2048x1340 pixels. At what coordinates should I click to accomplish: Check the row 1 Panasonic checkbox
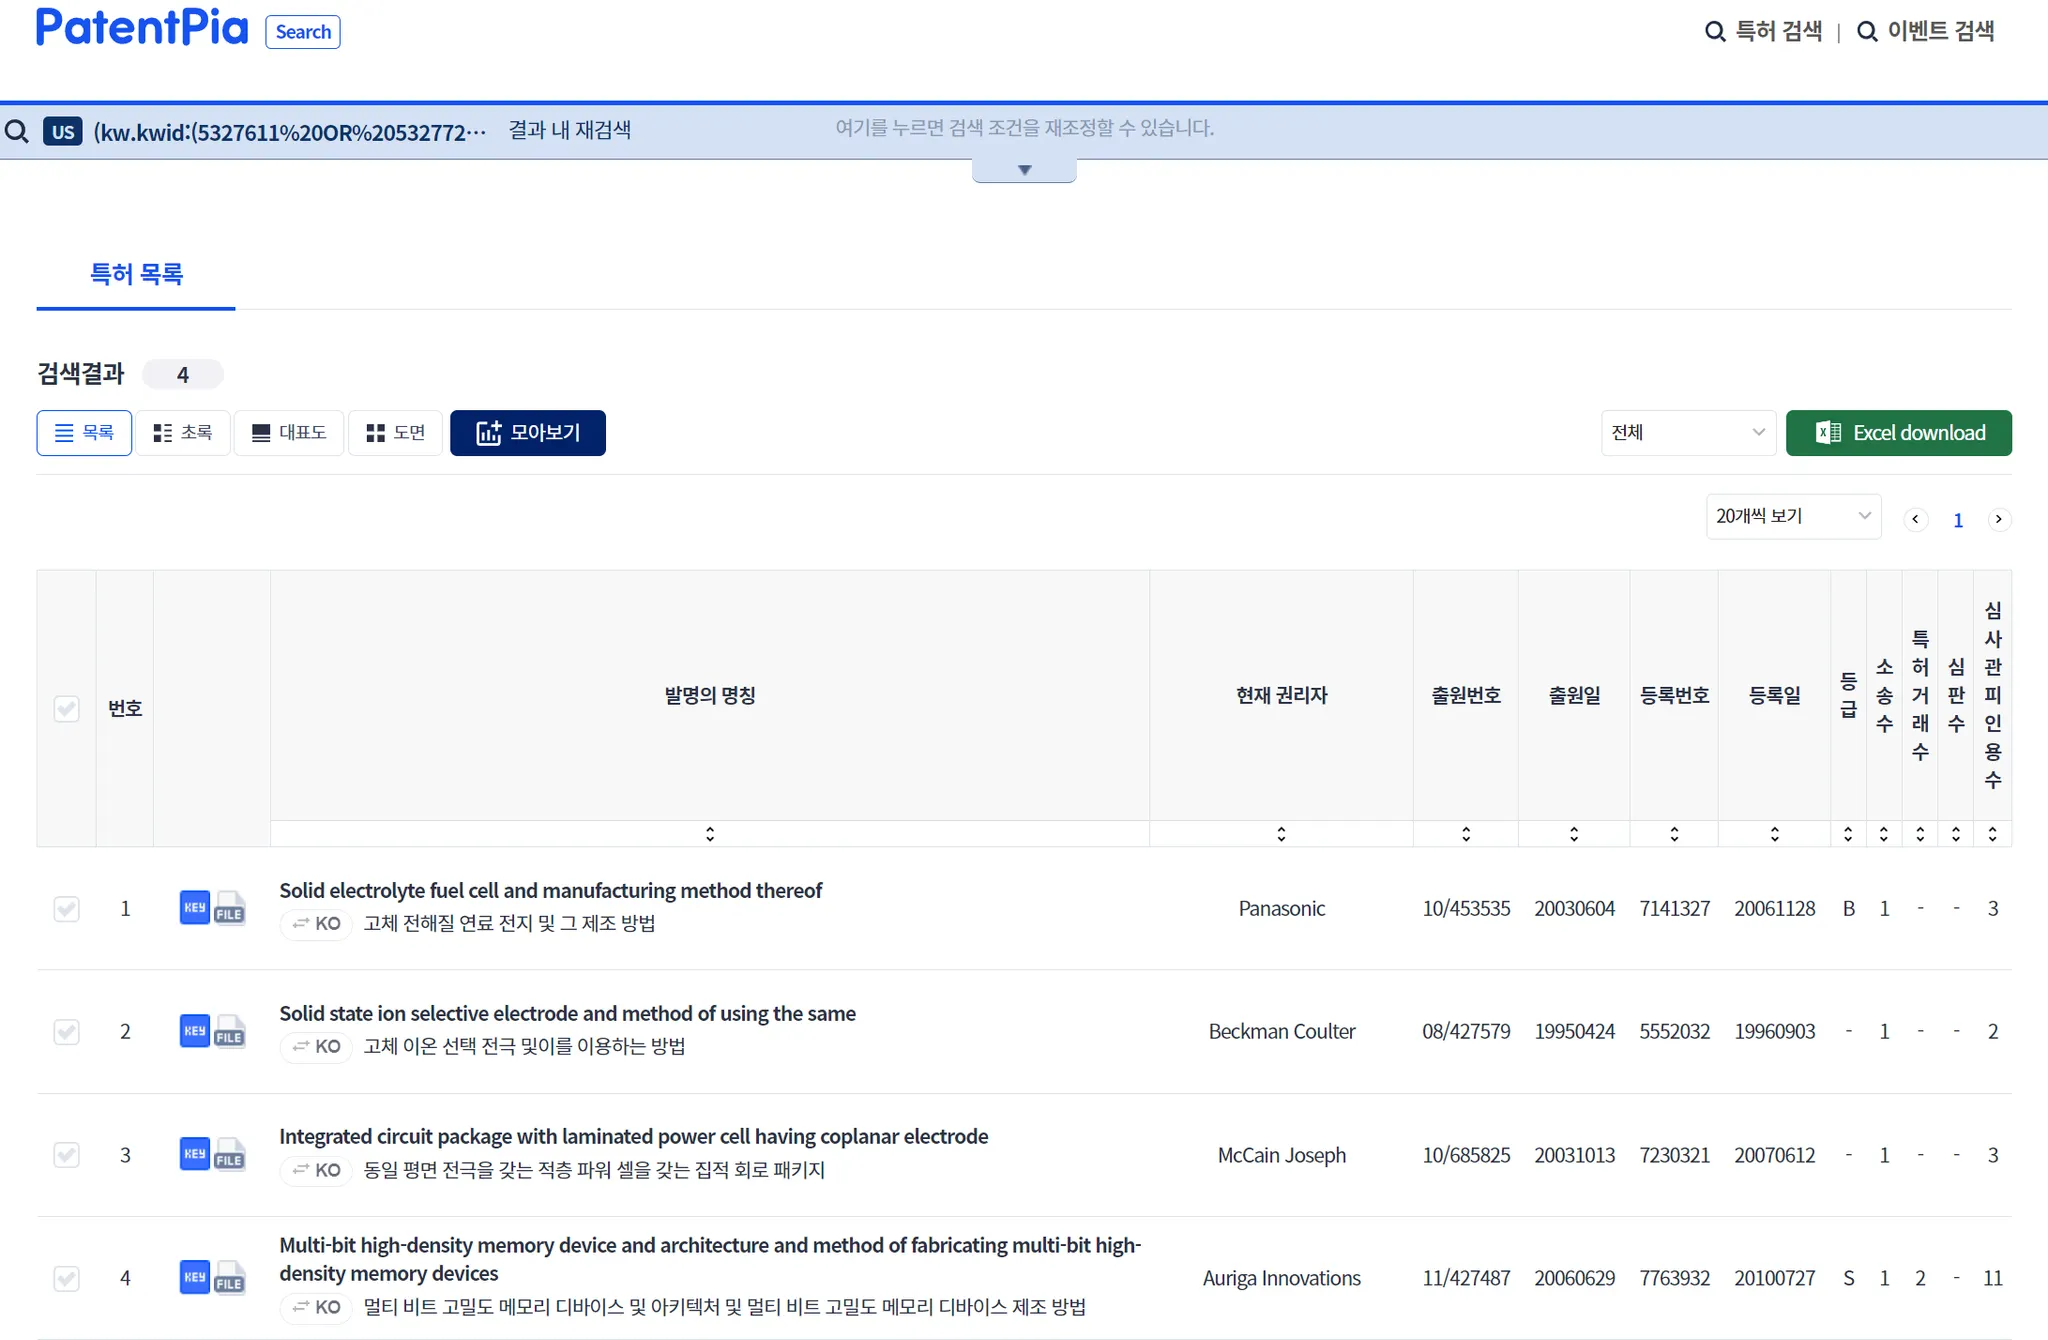(x=66, y=908)
